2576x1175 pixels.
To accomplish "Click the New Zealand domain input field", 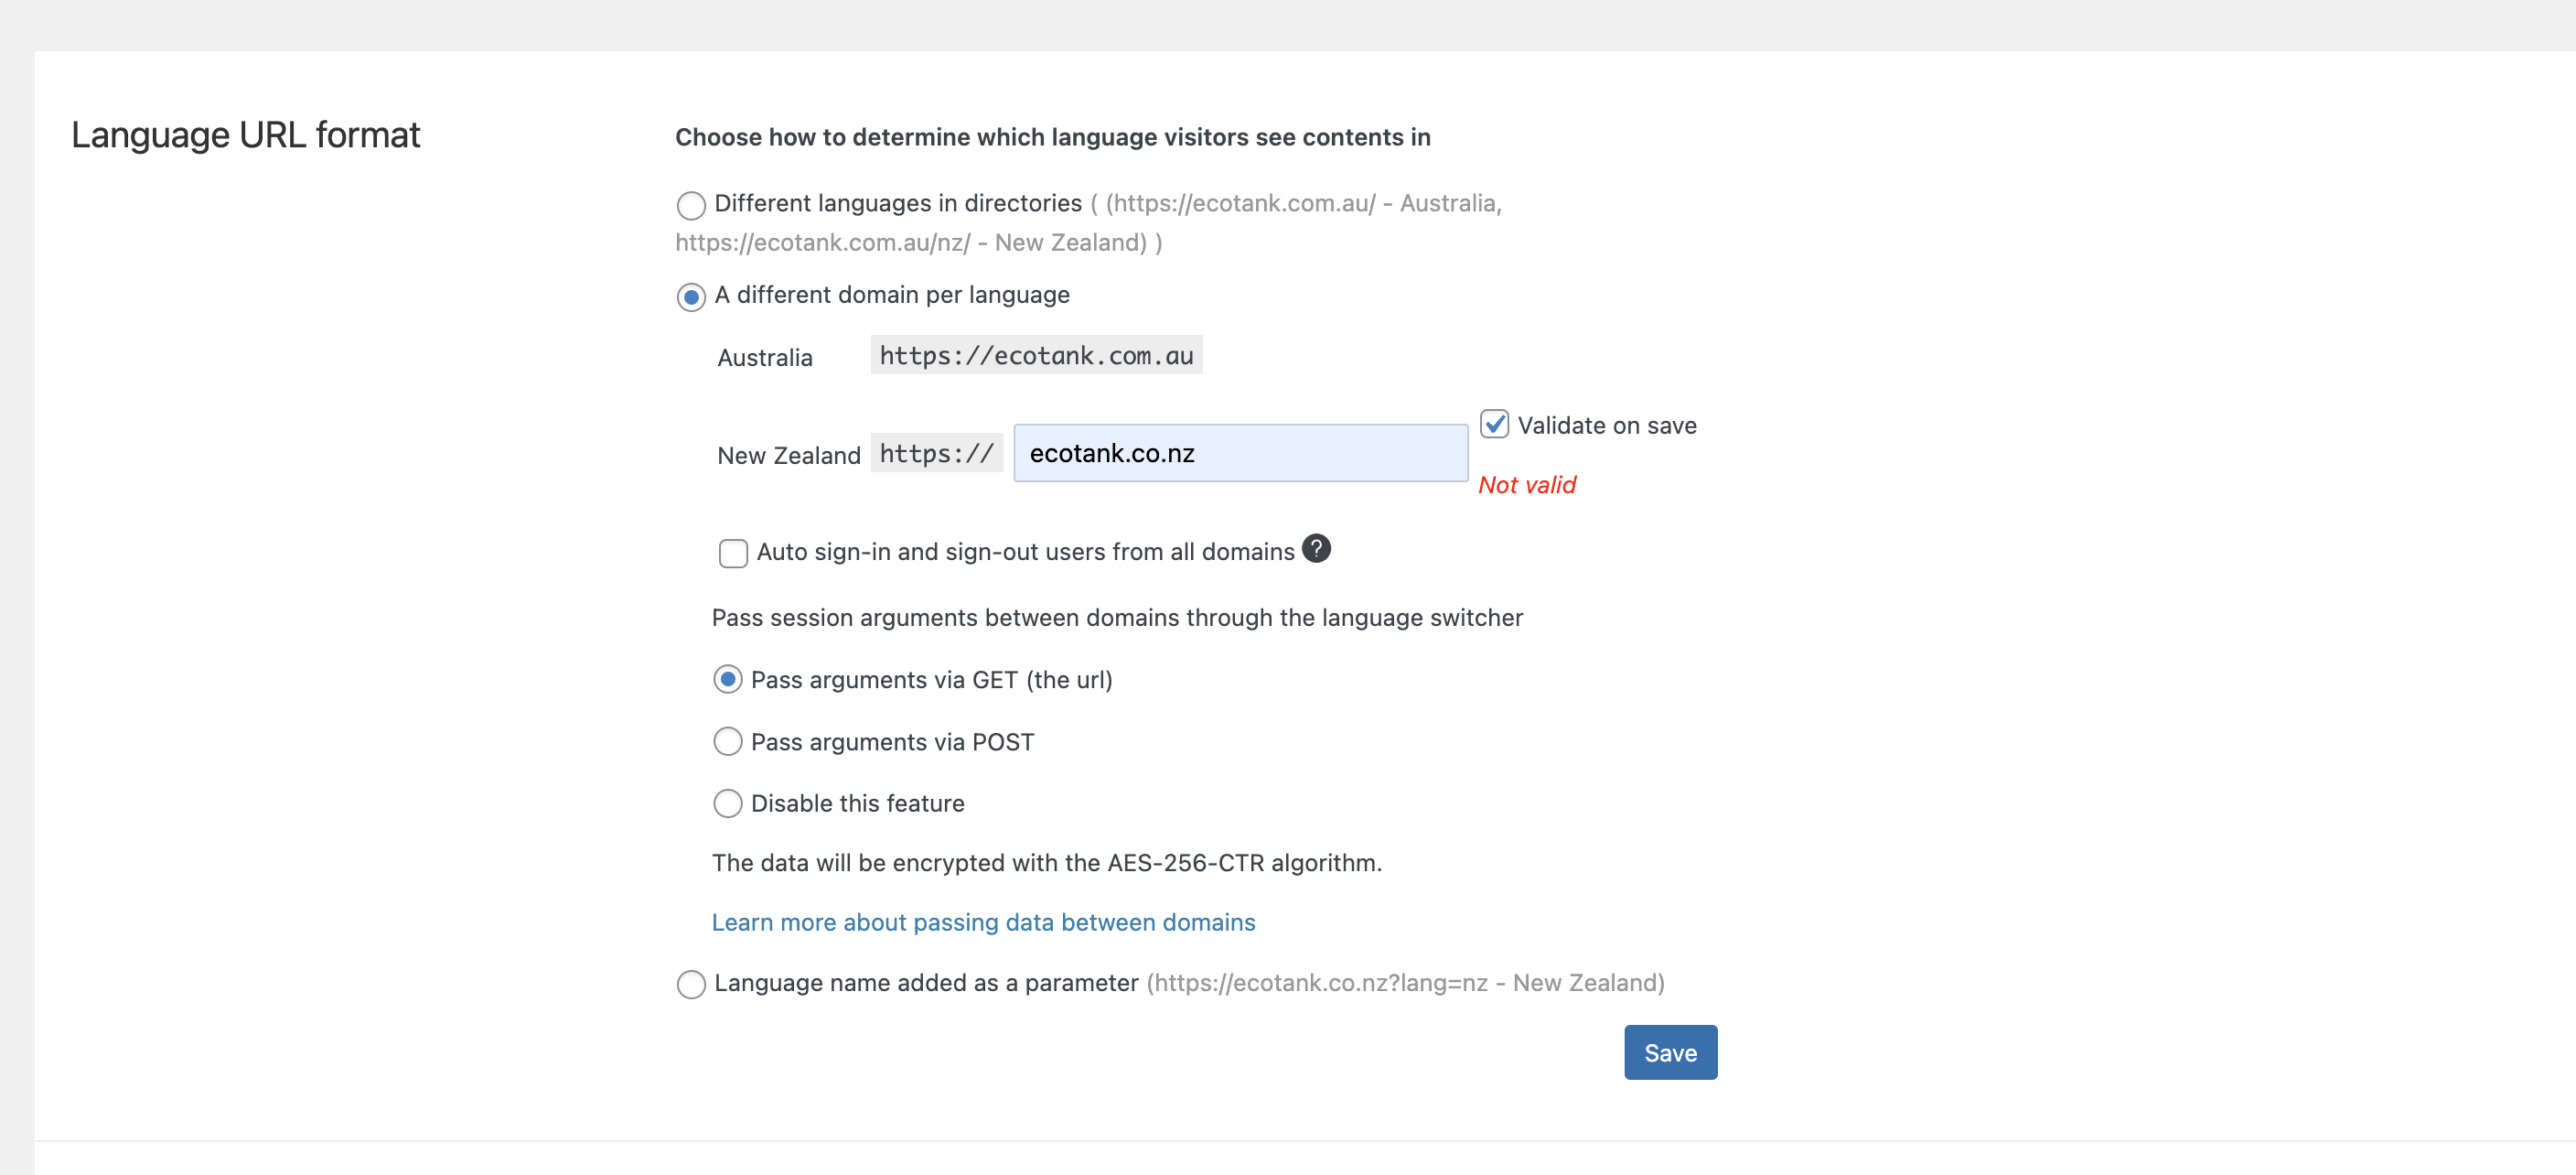I will coord(1240,453).
